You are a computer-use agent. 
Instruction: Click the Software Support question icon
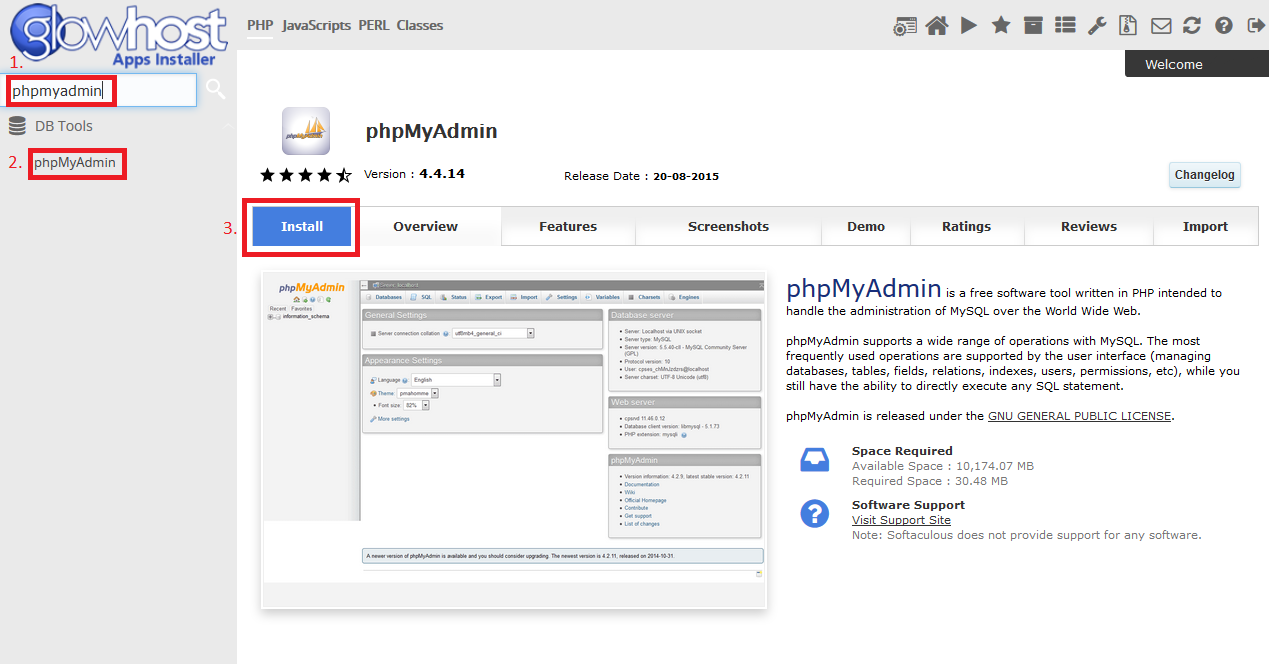point(814,514)
